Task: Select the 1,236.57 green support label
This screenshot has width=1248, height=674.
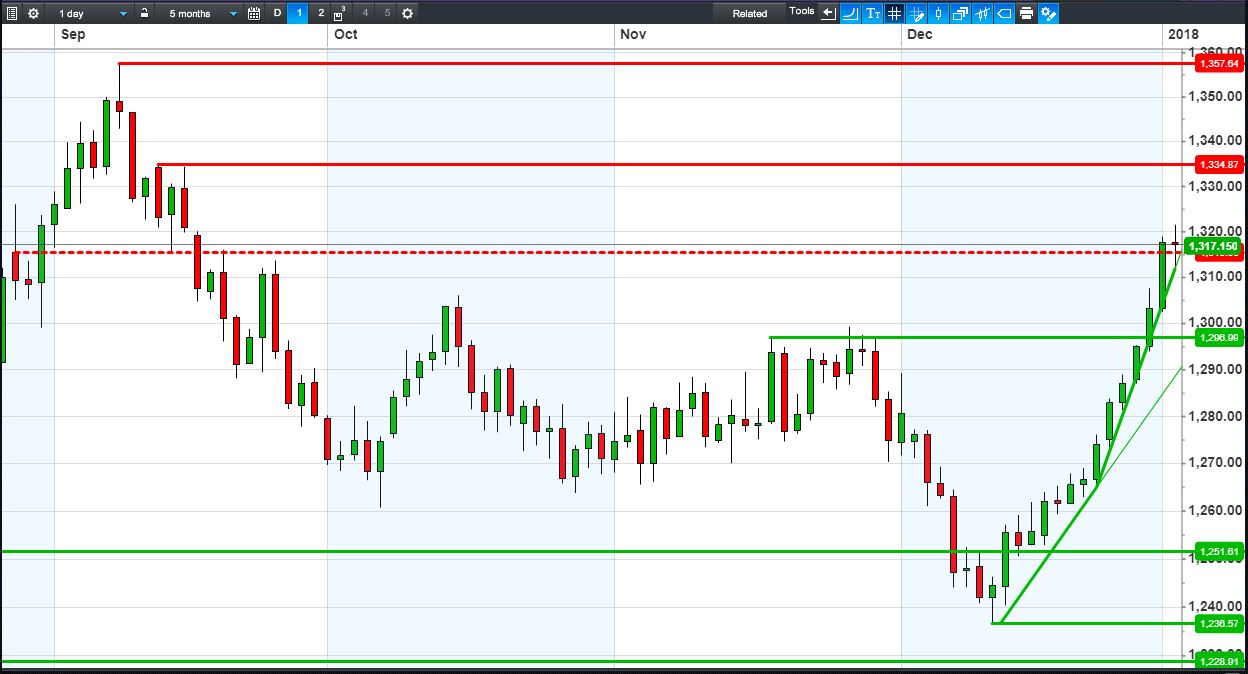Action: [x=1218, y=623]
